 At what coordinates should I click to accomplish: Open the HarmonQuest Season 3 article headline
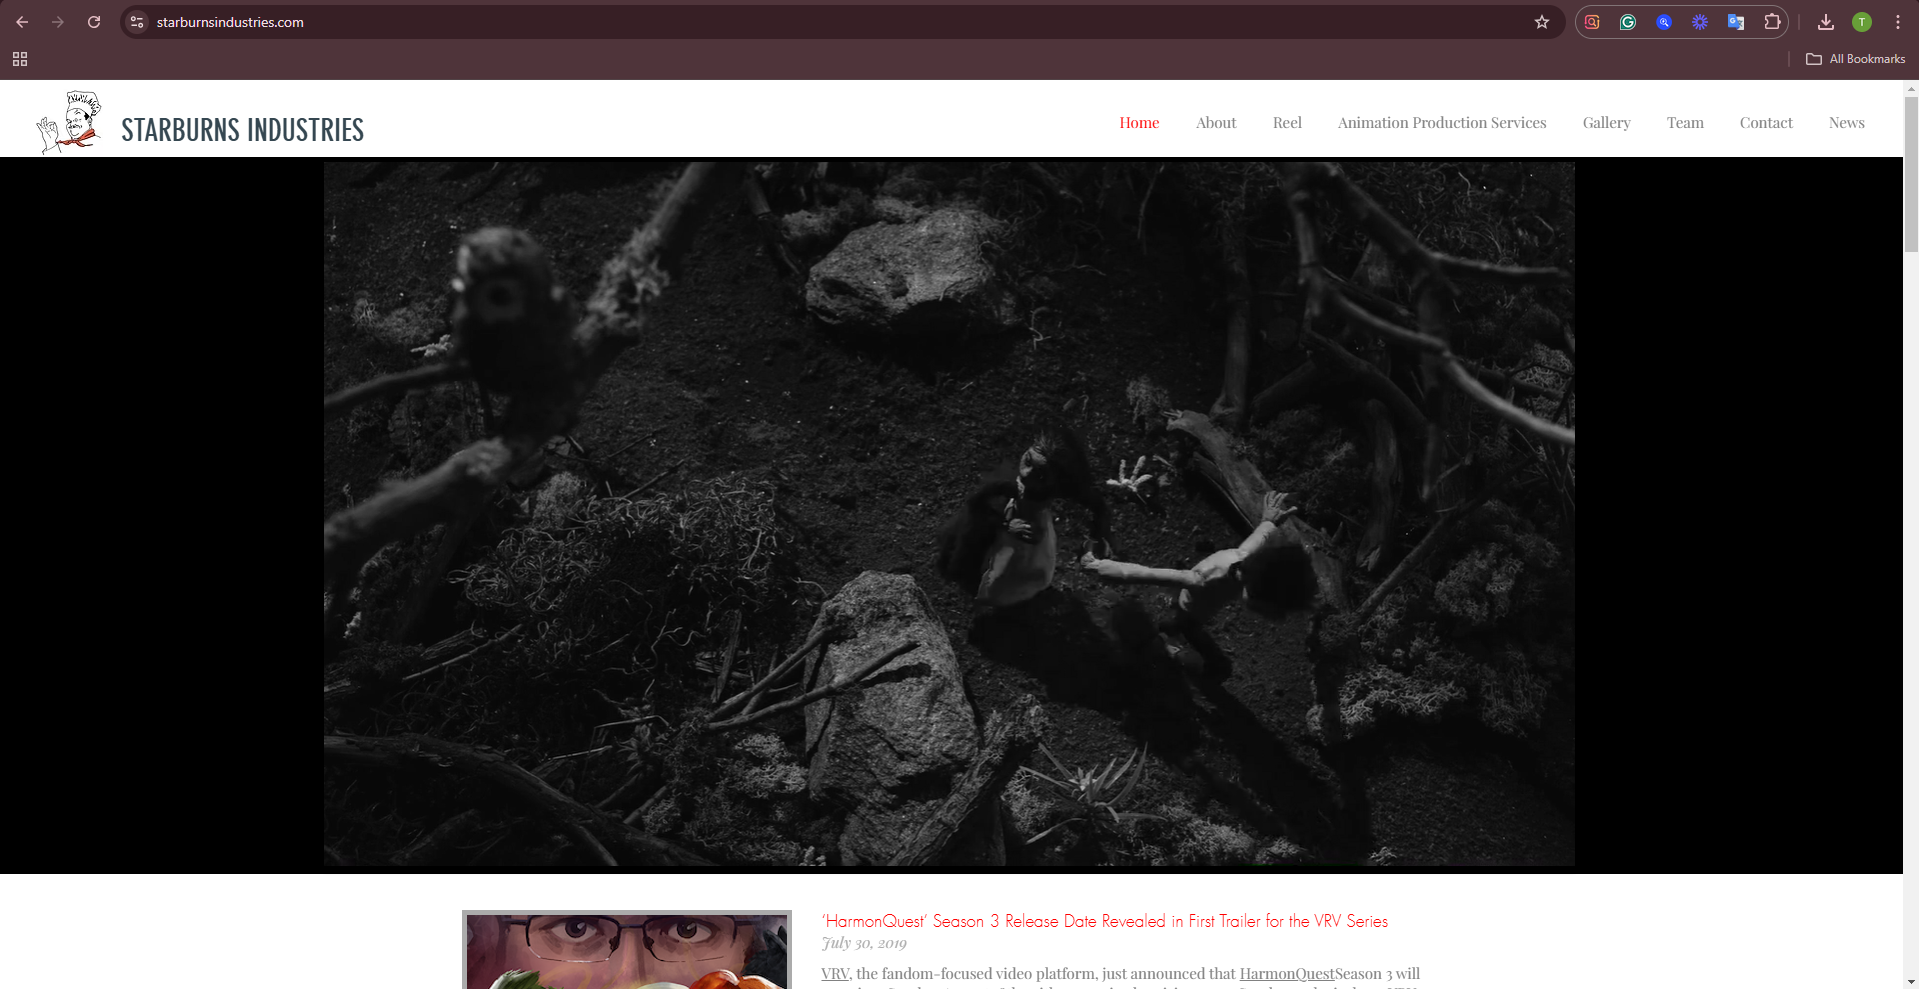(x=1104, y=921)
